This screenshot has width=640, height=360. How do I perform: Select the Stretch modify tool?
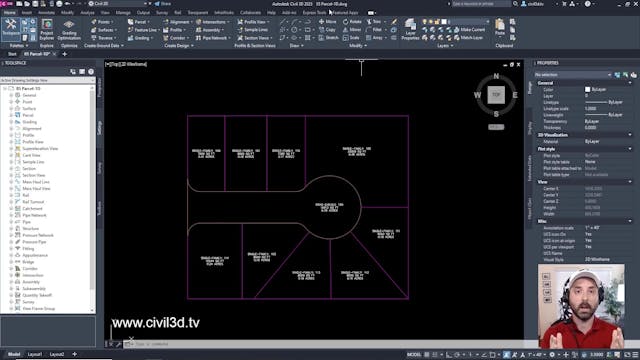point(328,38)
